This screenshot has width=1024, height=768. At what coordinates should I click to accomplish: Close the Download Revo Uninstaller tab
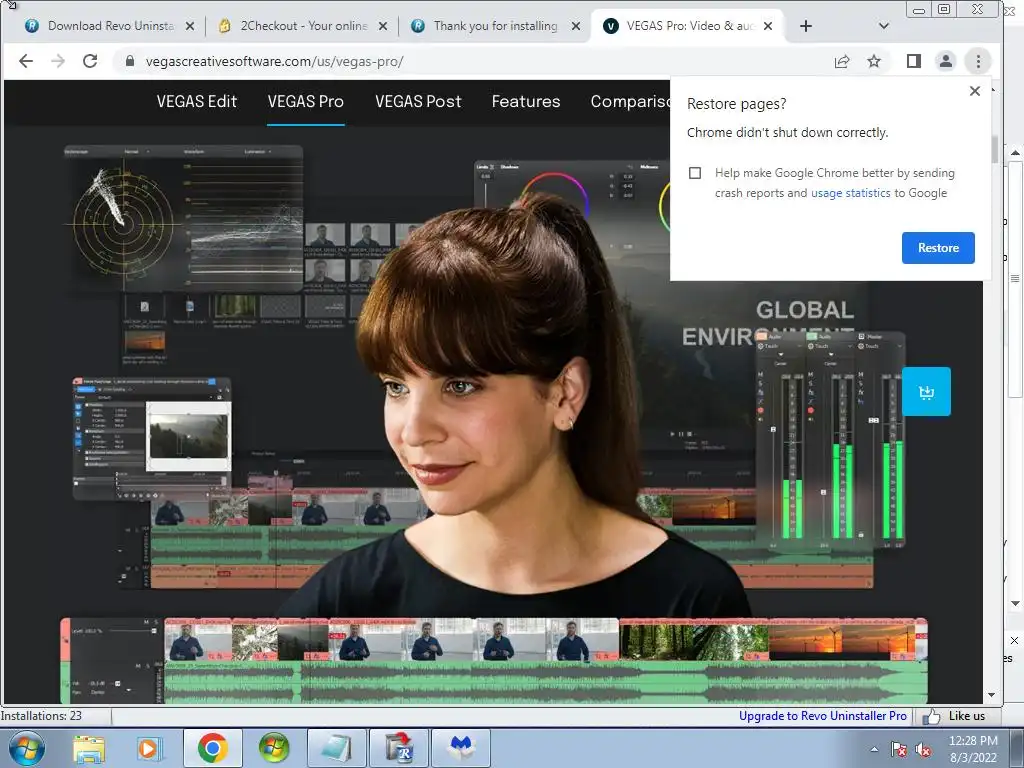pos(189,26)
